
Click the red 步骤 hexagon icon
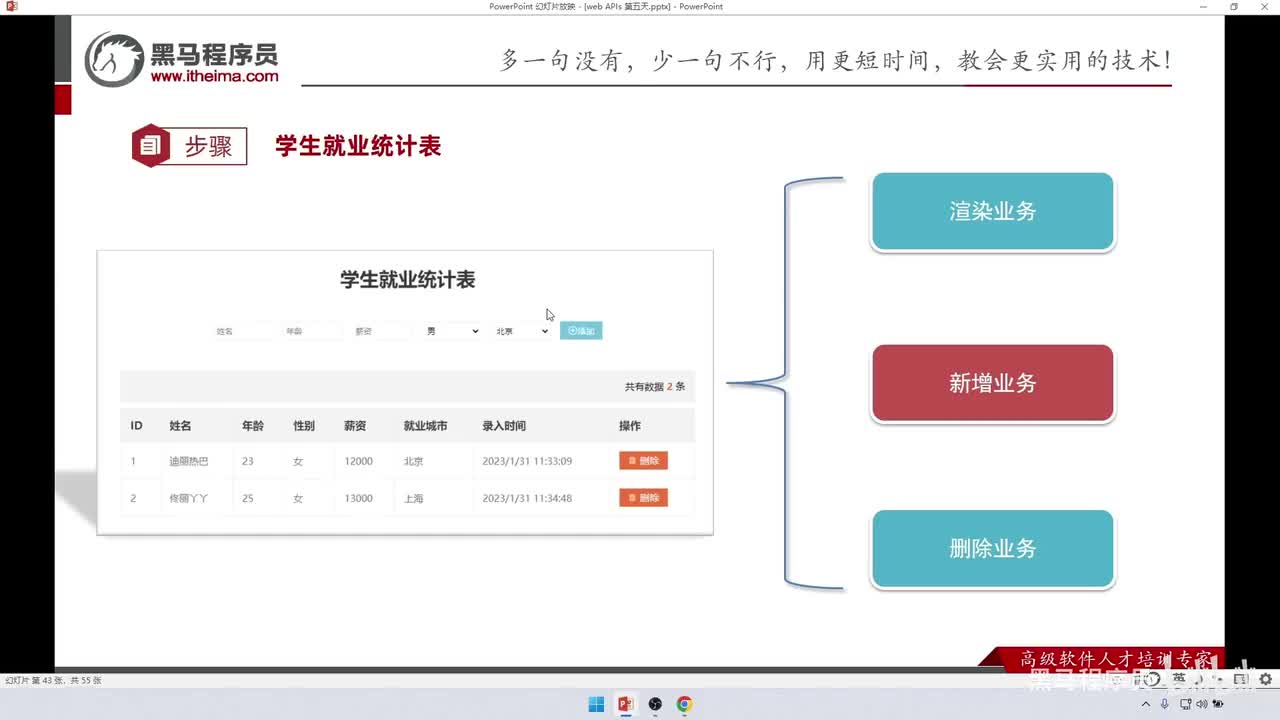(x=150, y=146)
